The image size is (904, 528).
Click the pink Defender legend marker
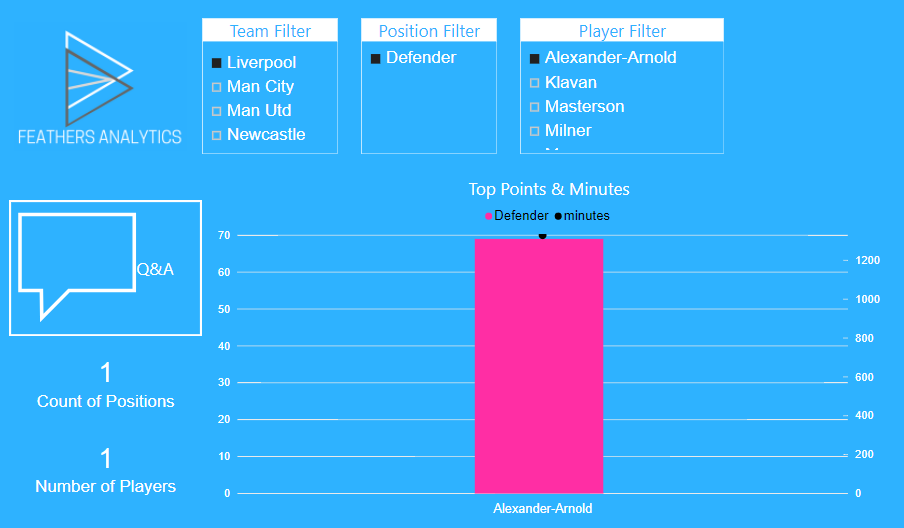pyautogui.click(x=488, y=216)
